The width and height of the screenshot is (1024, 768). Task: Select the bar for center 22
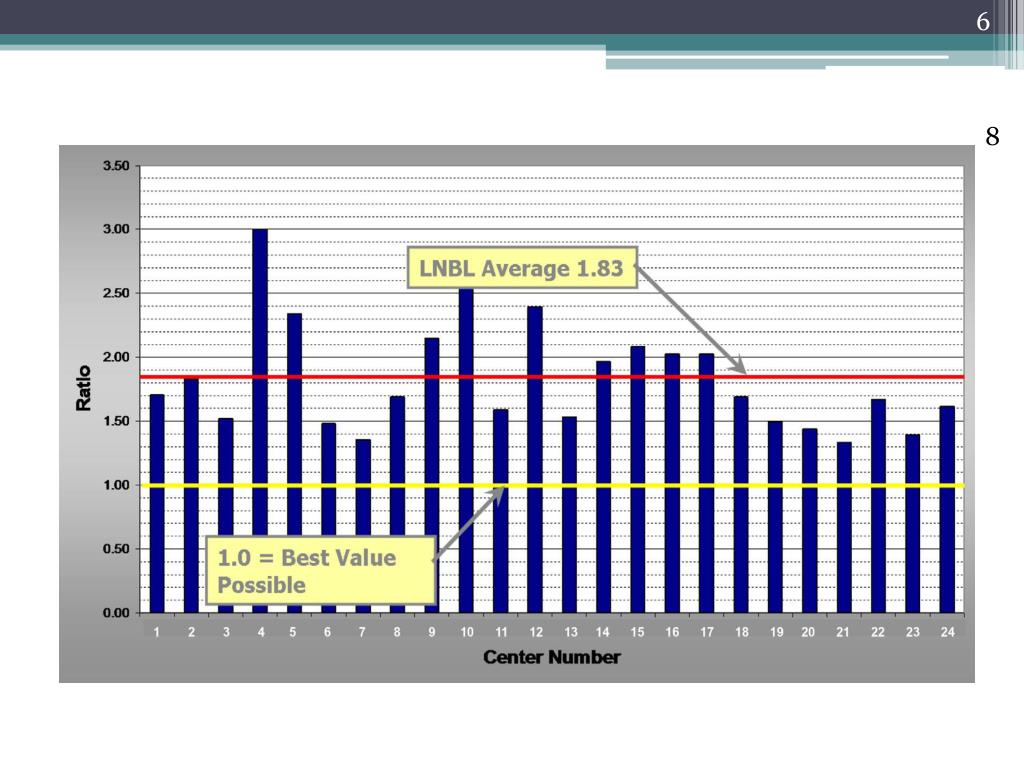point(878,505)
